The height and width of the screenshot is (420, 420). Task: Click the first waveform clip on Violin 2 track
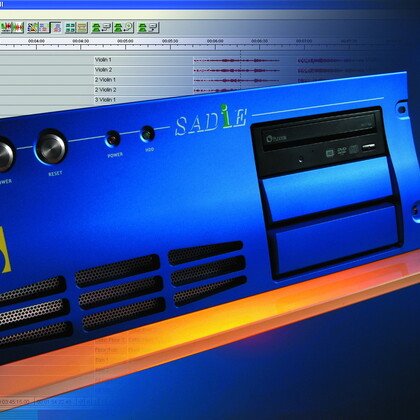pyautogui.click(x=236, y=70)
